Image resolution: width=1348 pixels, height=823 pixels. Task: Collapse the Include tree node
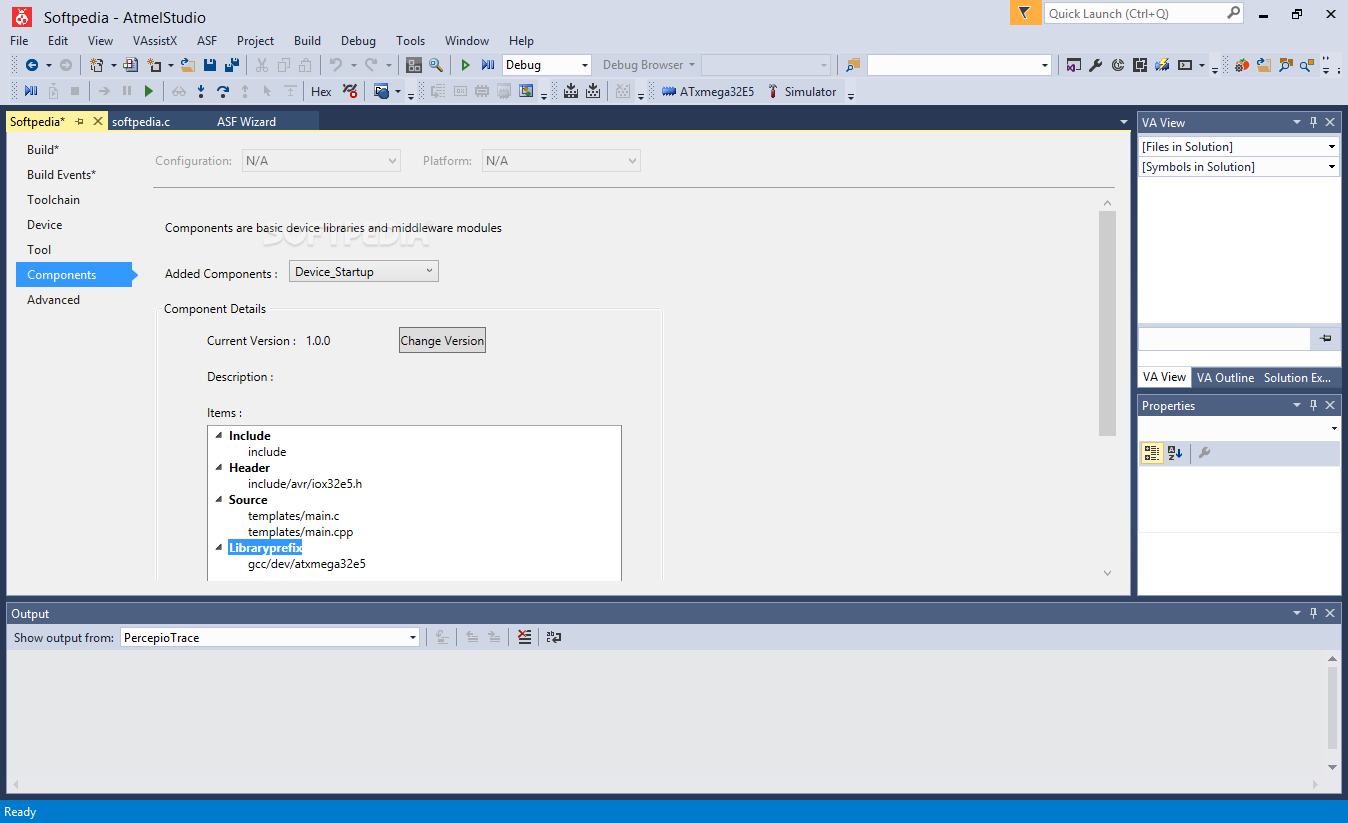click(219, 435)
